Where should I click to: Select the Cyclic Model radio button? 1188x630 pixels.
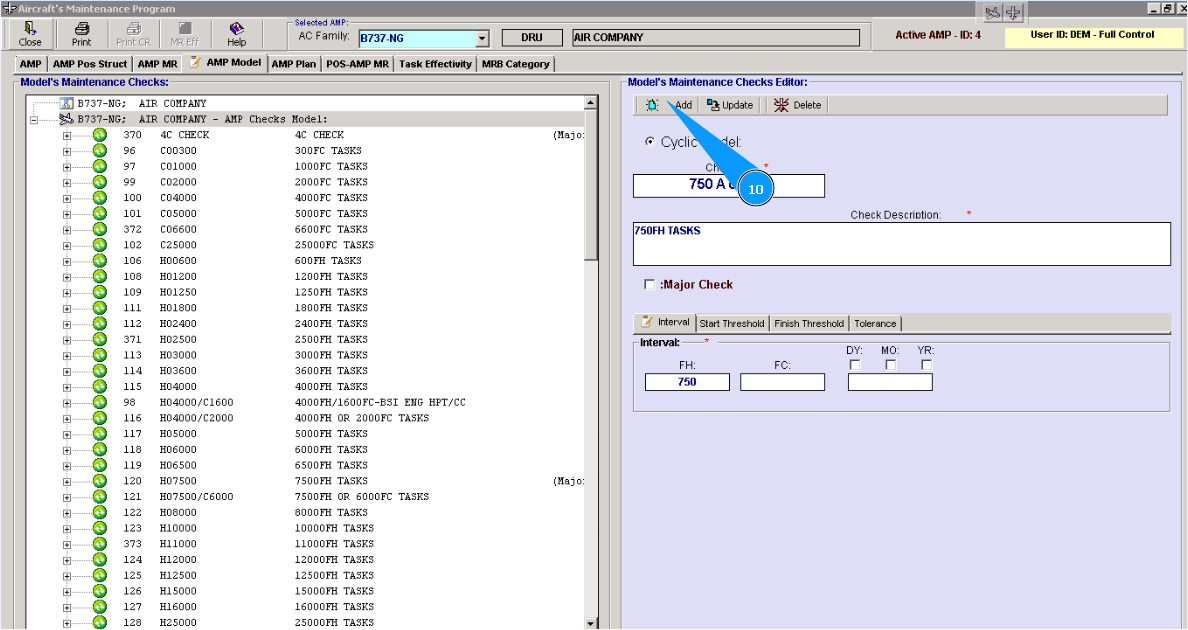point(651,143)
